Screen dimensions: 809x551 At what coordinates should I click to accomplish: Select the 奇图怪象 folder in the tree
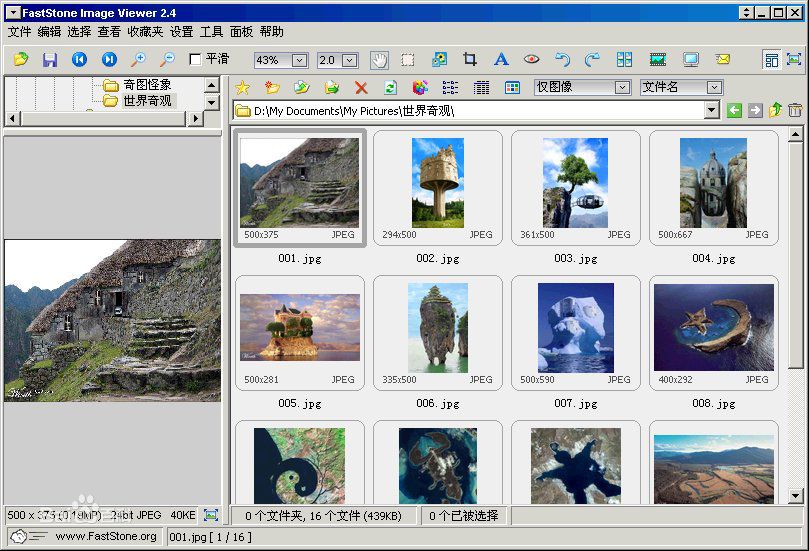point(147,85)
